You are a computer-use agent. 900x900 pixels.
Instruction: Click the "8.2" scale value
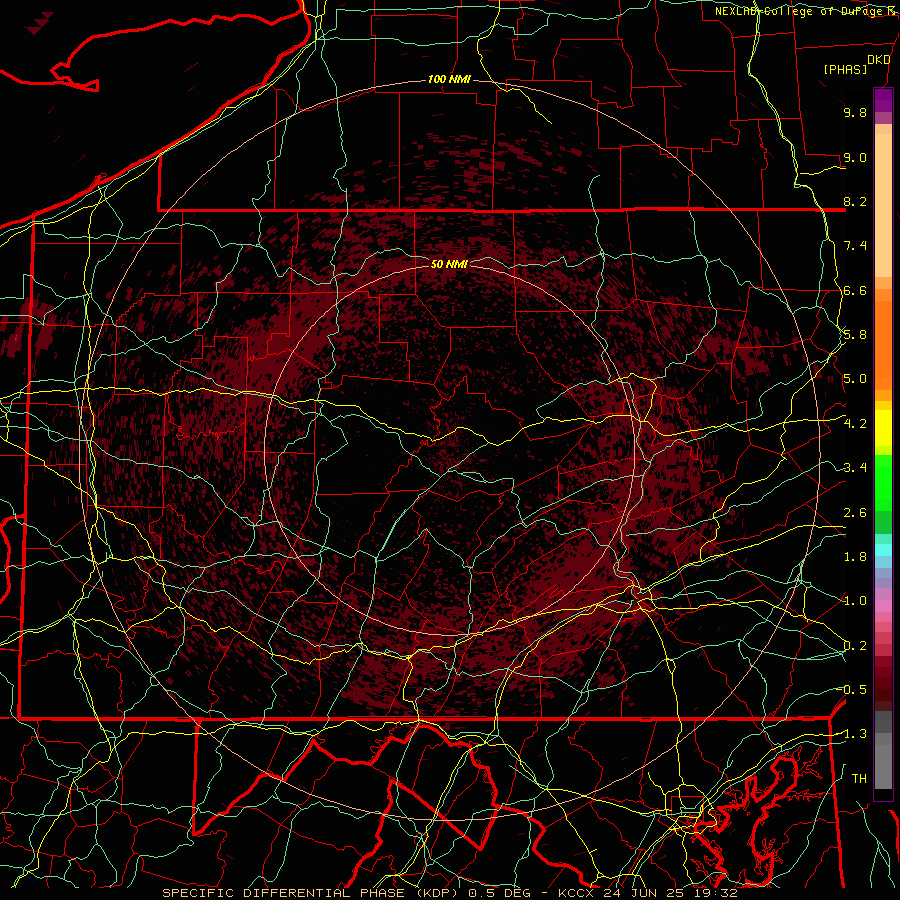click(855, 201)
